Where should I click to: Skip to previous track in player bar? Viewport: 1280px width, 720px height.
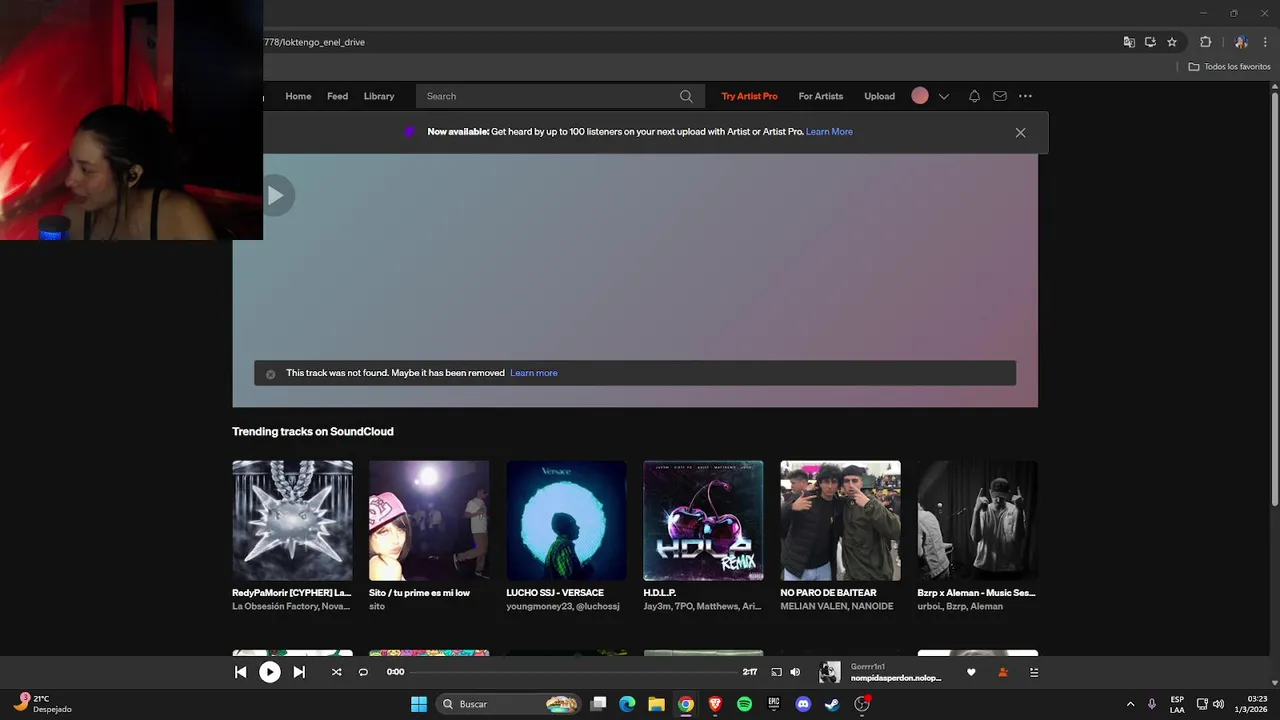240,672
